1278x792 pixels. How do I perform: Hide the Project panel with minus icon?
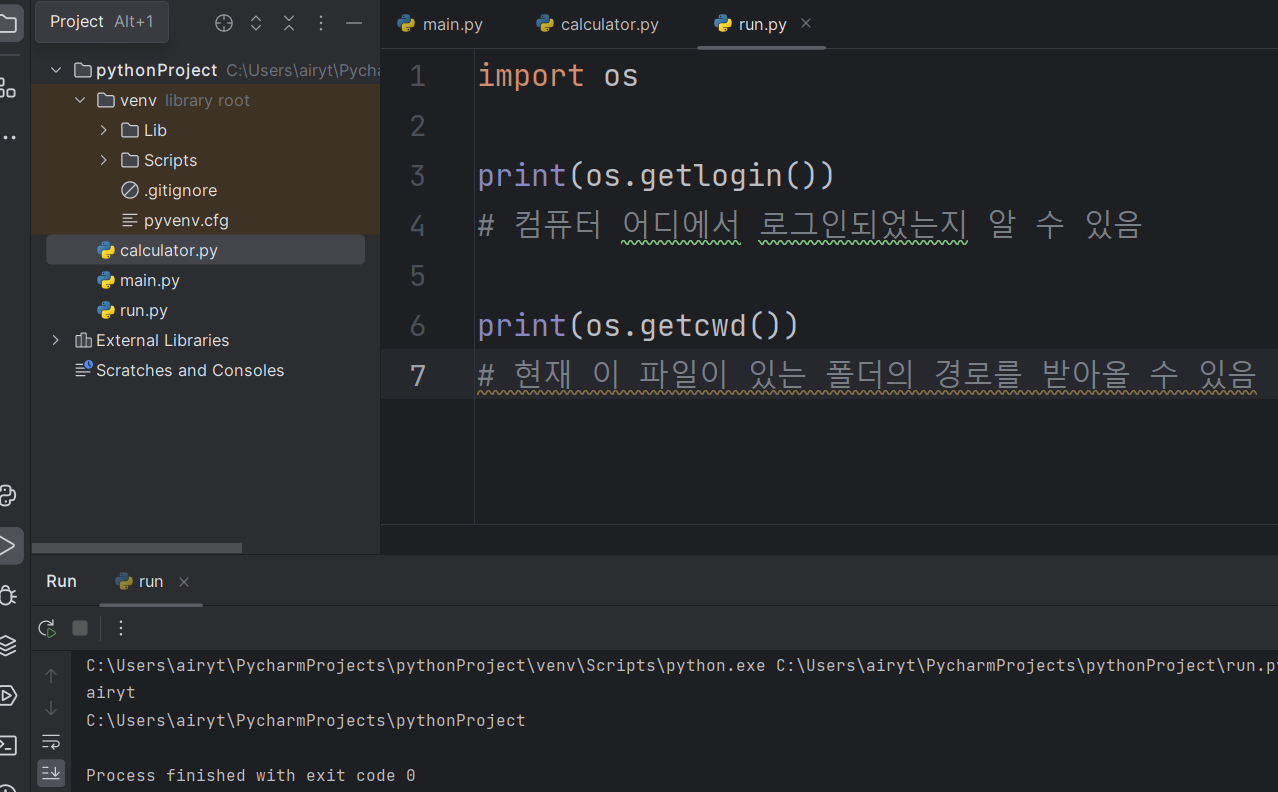(353, 22)
